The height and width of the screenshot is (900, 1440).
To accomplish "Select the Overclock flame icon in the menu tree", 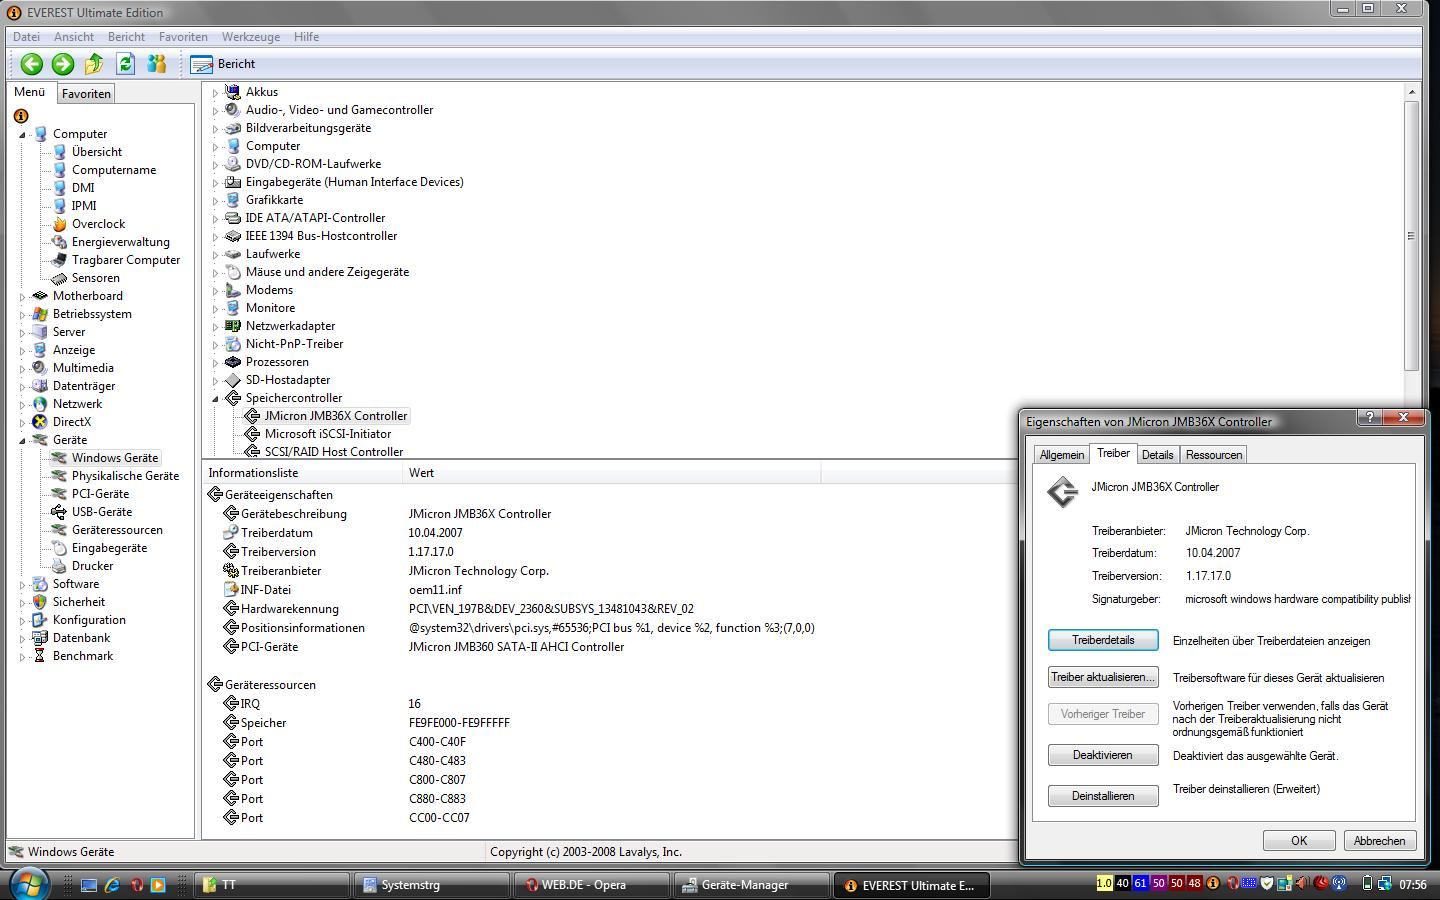I will (59, 224).
